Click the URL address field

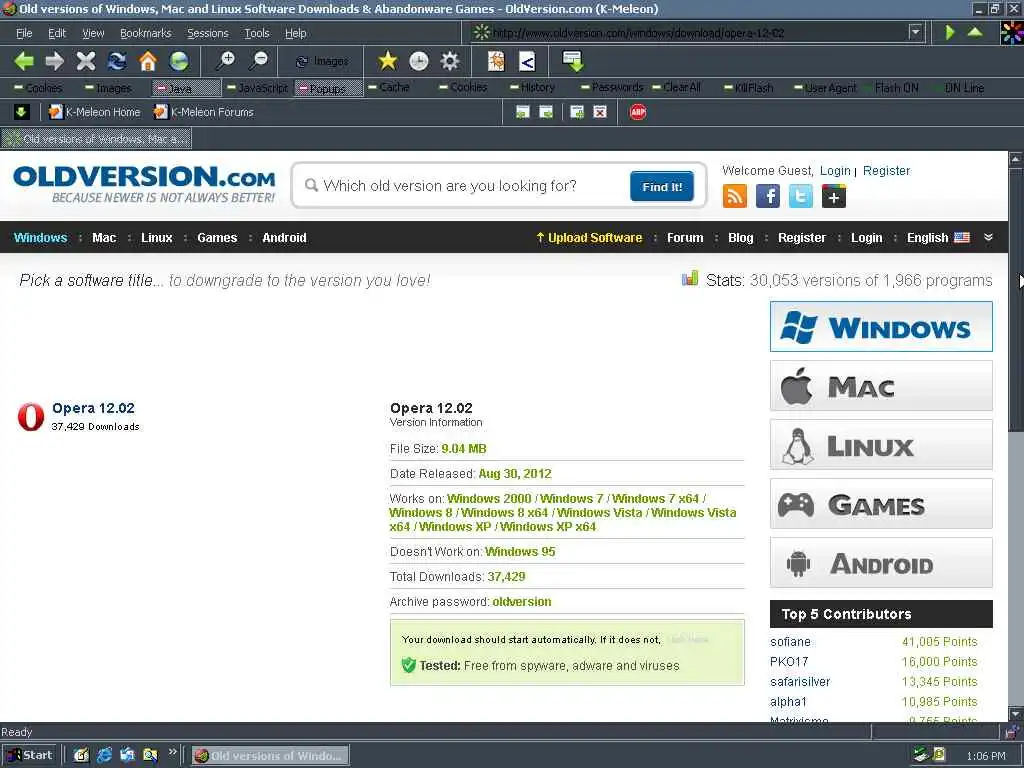pyautogui.click(x=692, y=32)
